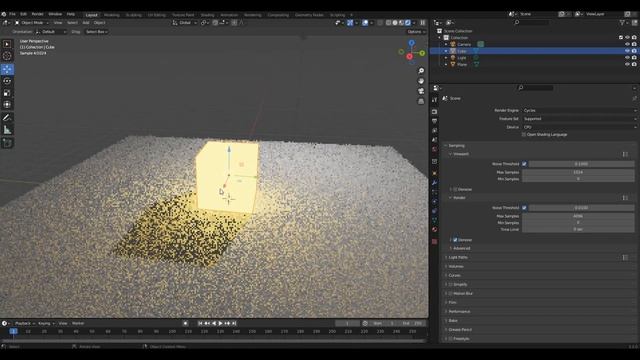Select the Measure tool
The height and width of the screenshot is (360, 640).
pyautogui.click(x=7, y=130)
